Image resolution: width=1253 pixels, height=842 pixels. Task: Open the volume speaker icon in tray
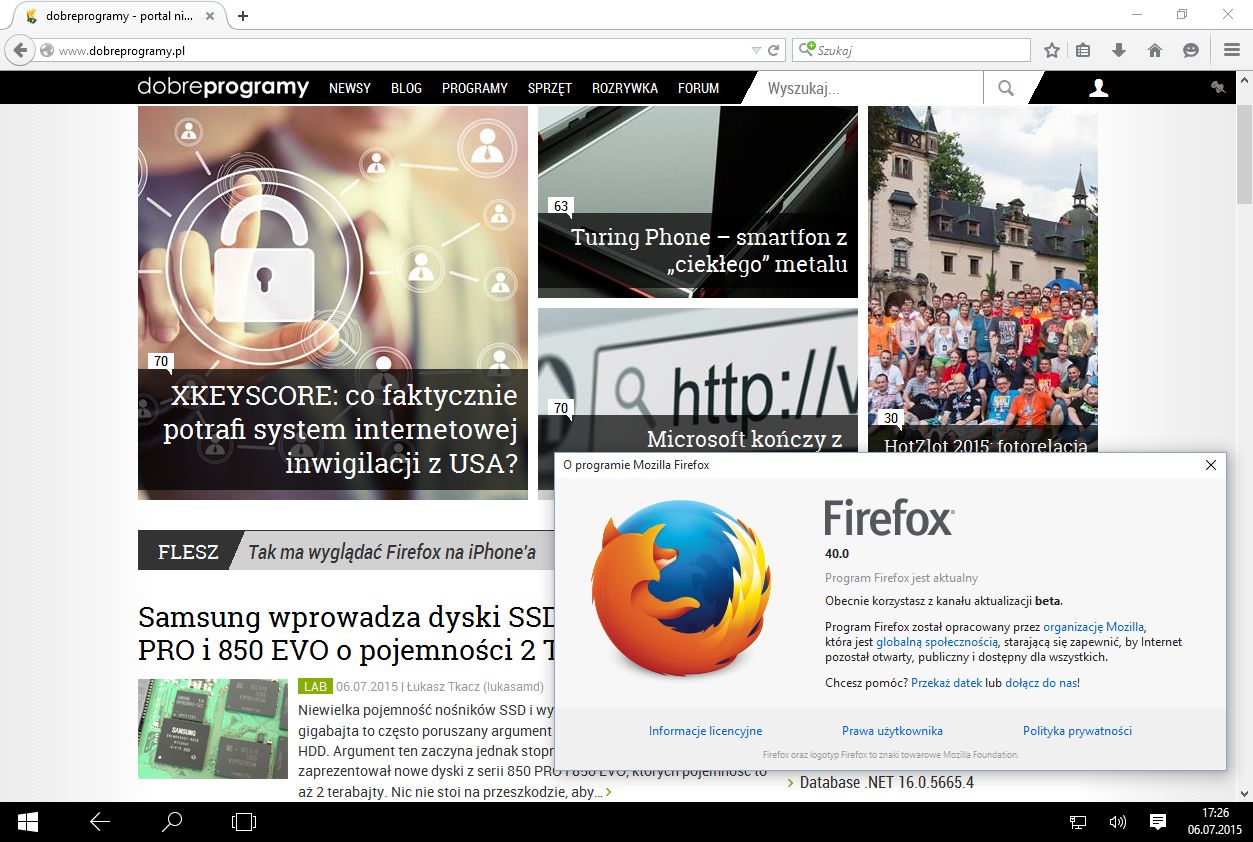(x=1118, y=822)
